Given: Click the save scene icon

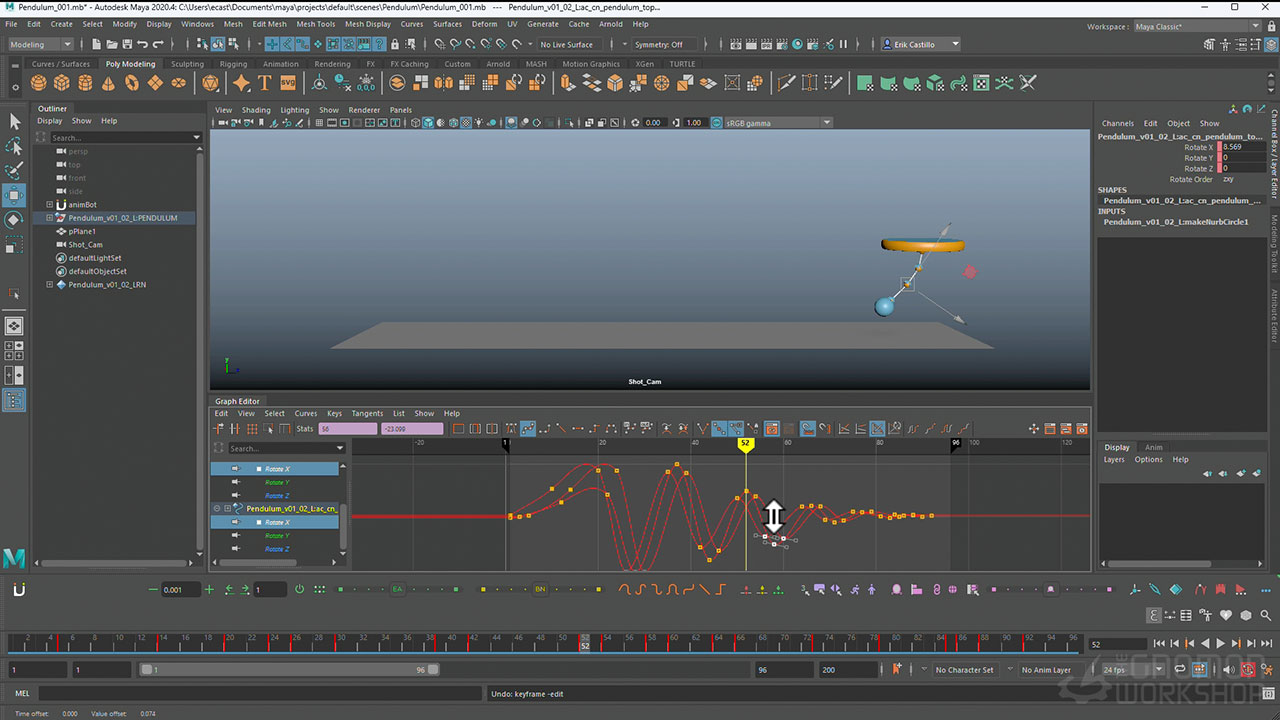Looking at the screenshot, I should click(x=126, y=44).
